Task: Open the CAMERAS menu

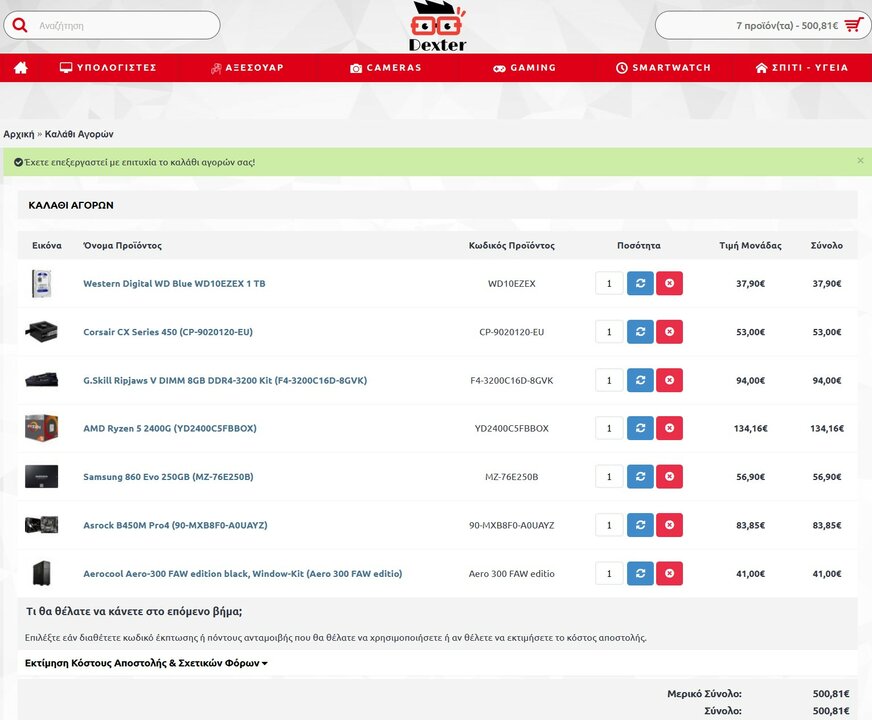Action: (385, 68)
